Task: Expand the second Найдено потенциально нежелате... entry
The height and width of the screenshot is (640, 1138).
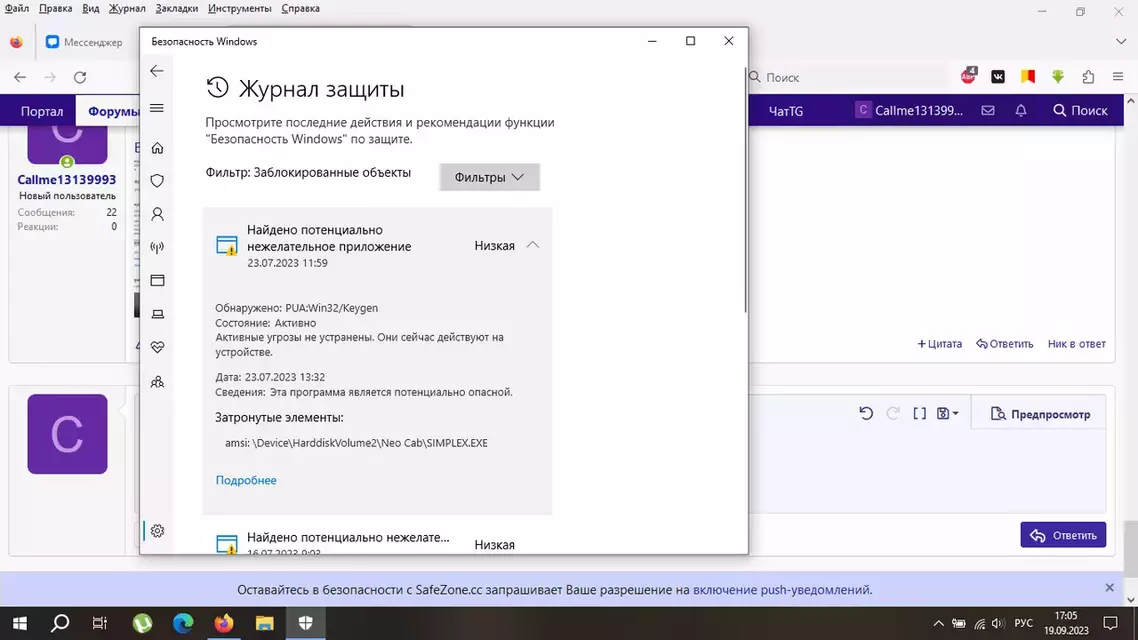Action: click(x=377, y=543)
